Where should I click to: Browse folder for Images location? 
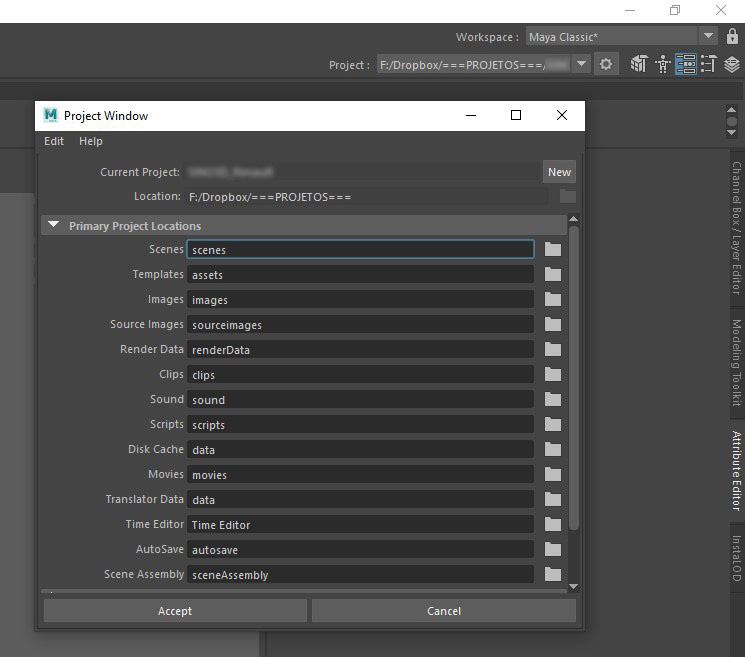[553, 299]
